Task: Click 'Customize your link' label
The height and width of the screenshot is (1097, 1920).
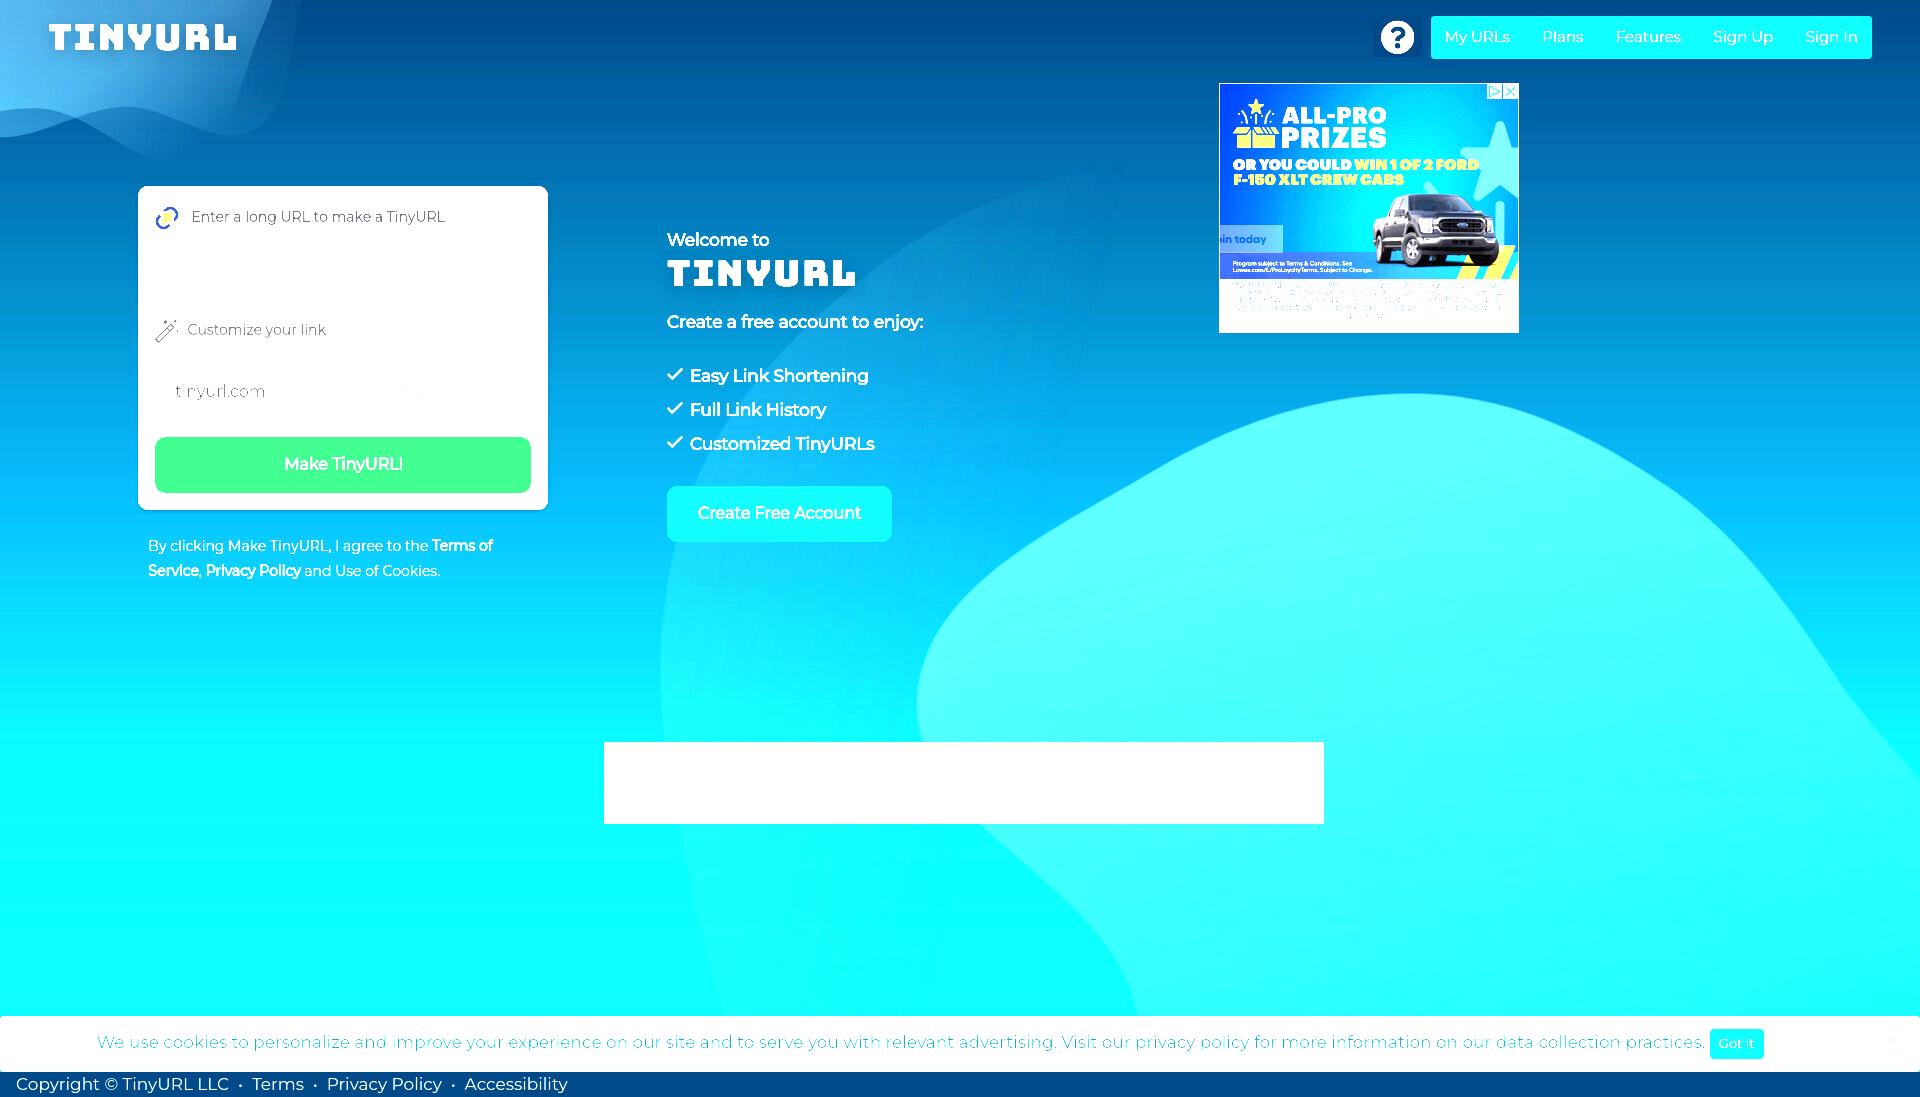Action: click(256, 330)
